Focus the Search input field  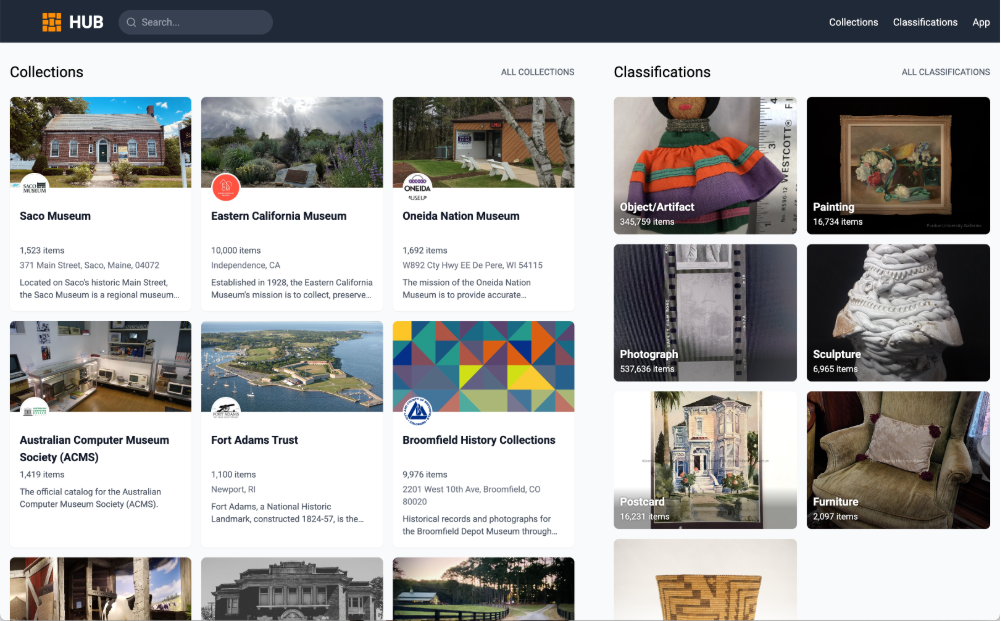(195, 22)
